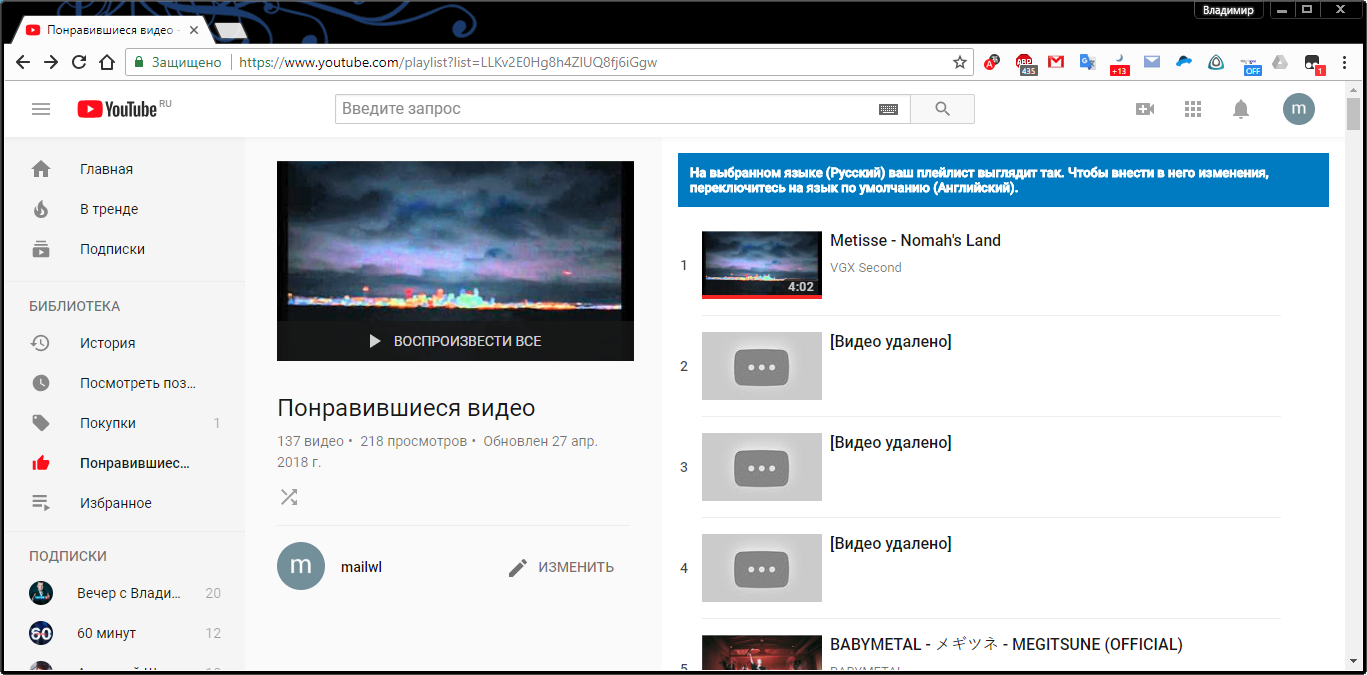This screenshot has width=1367, height=675.
Task: Click the ИЗМЕНИТЬ edit button
Action: [561, 567]
